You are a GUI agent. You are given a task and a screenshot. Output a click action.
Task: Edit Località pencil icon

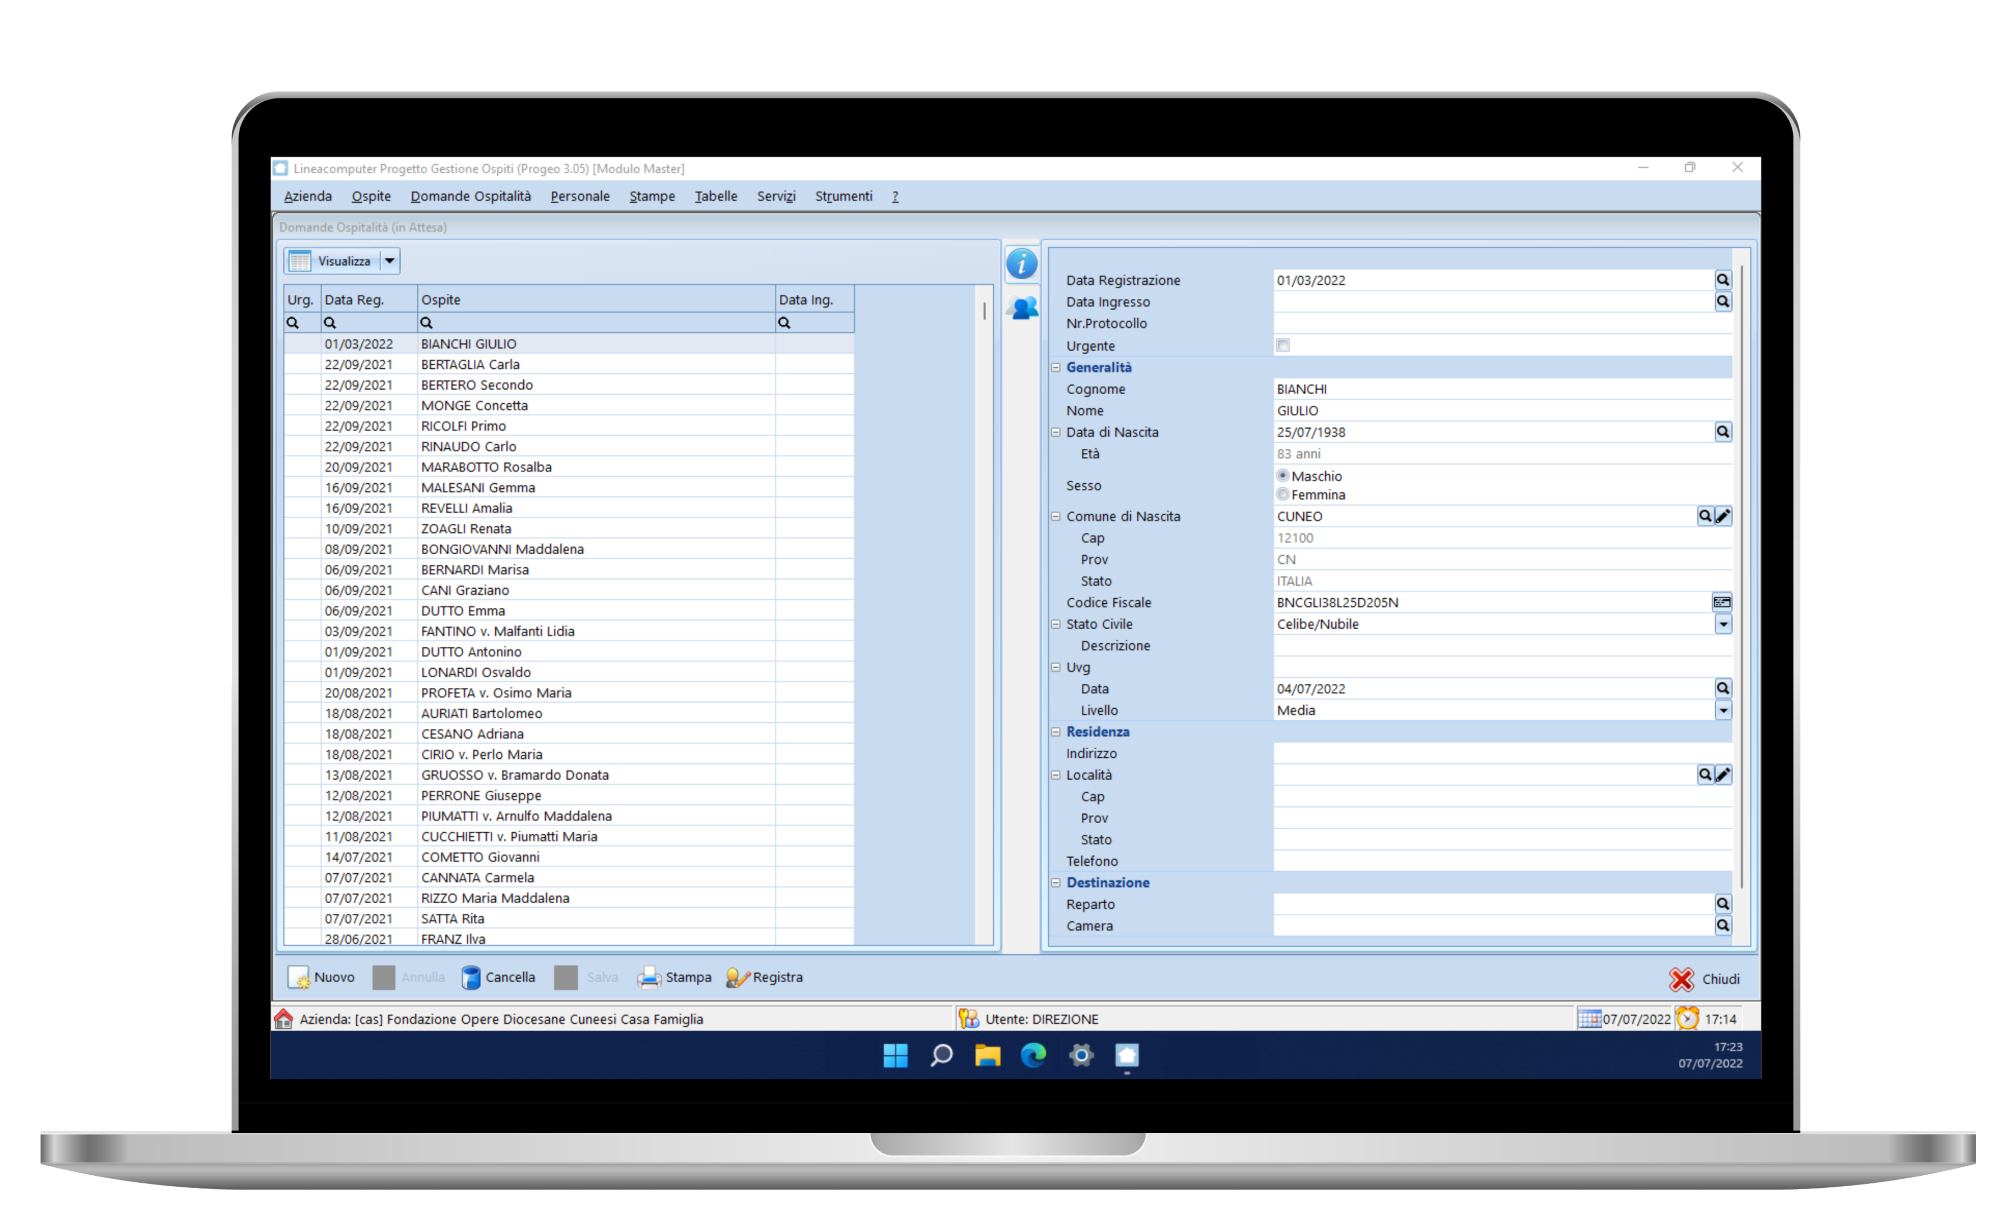coord(1723,775)
